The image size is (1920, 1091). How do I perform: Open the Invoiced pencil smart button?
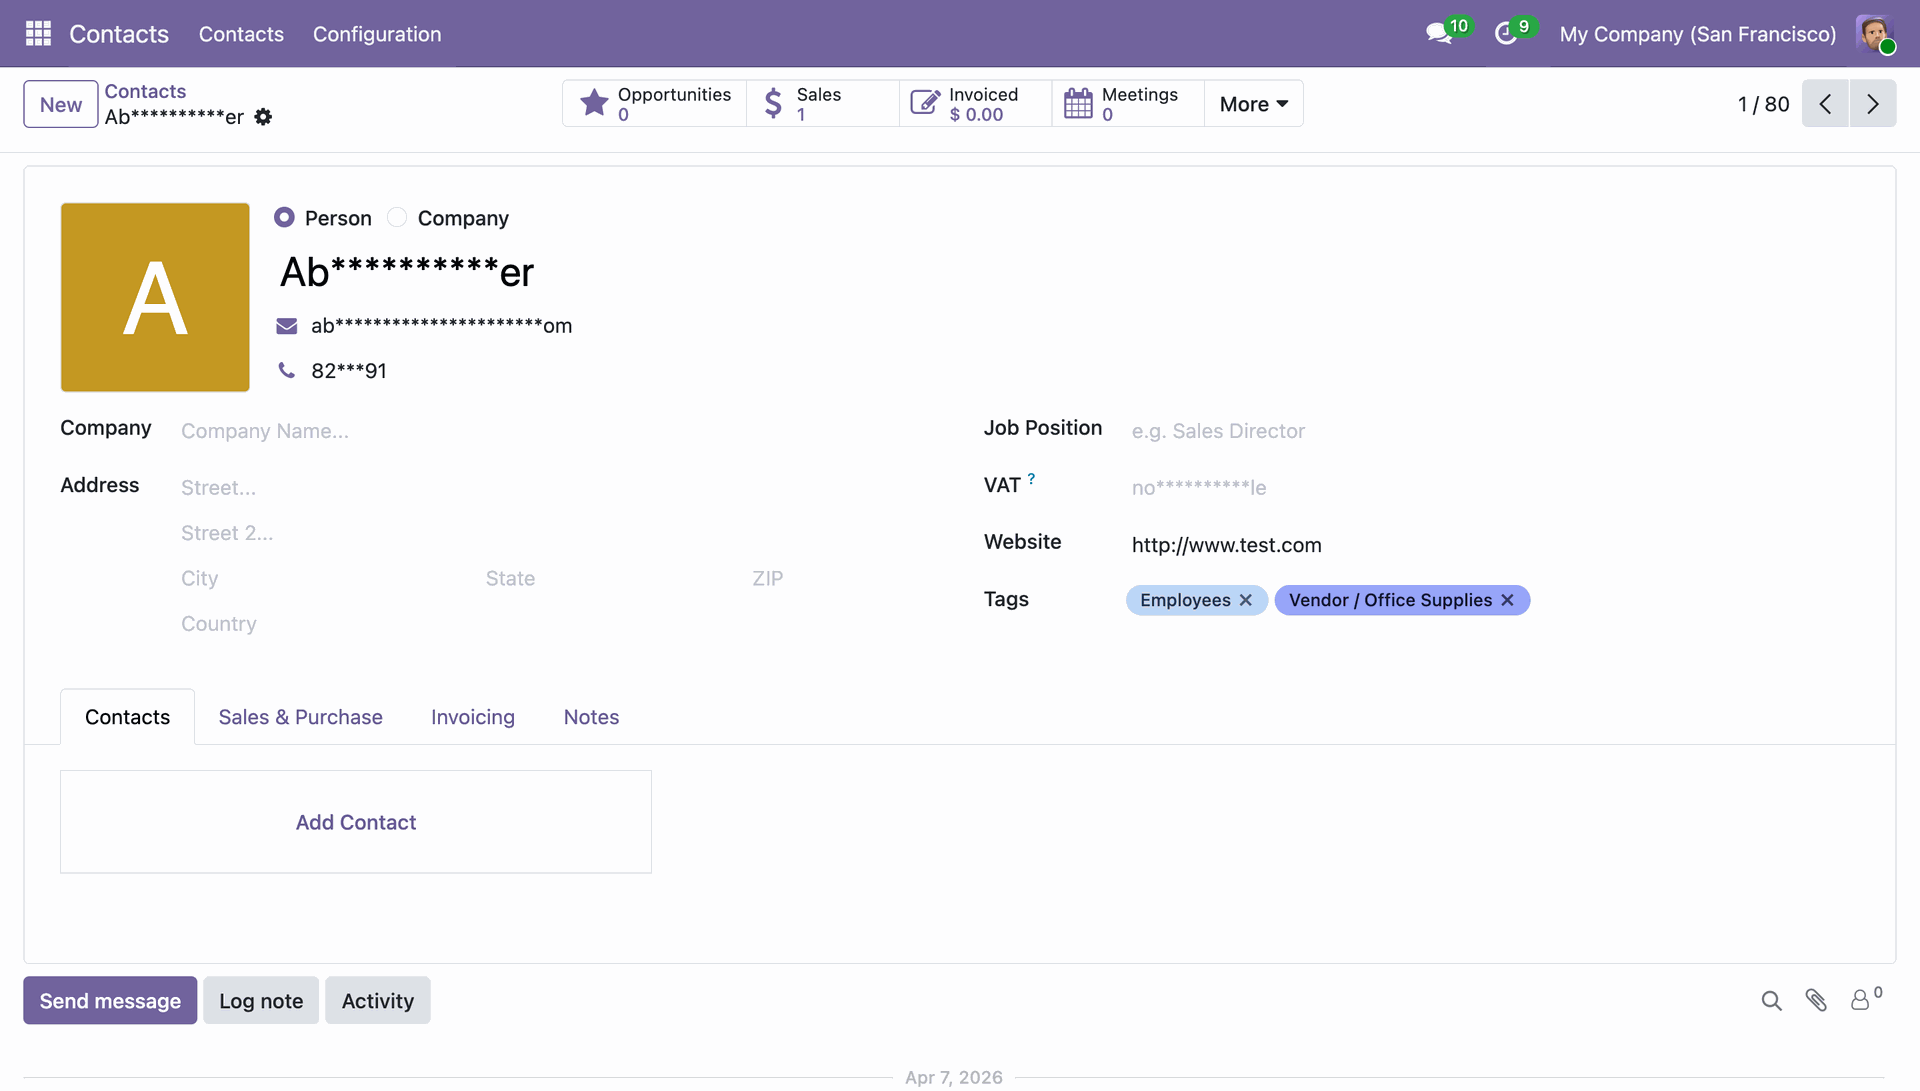click(975, 104)
